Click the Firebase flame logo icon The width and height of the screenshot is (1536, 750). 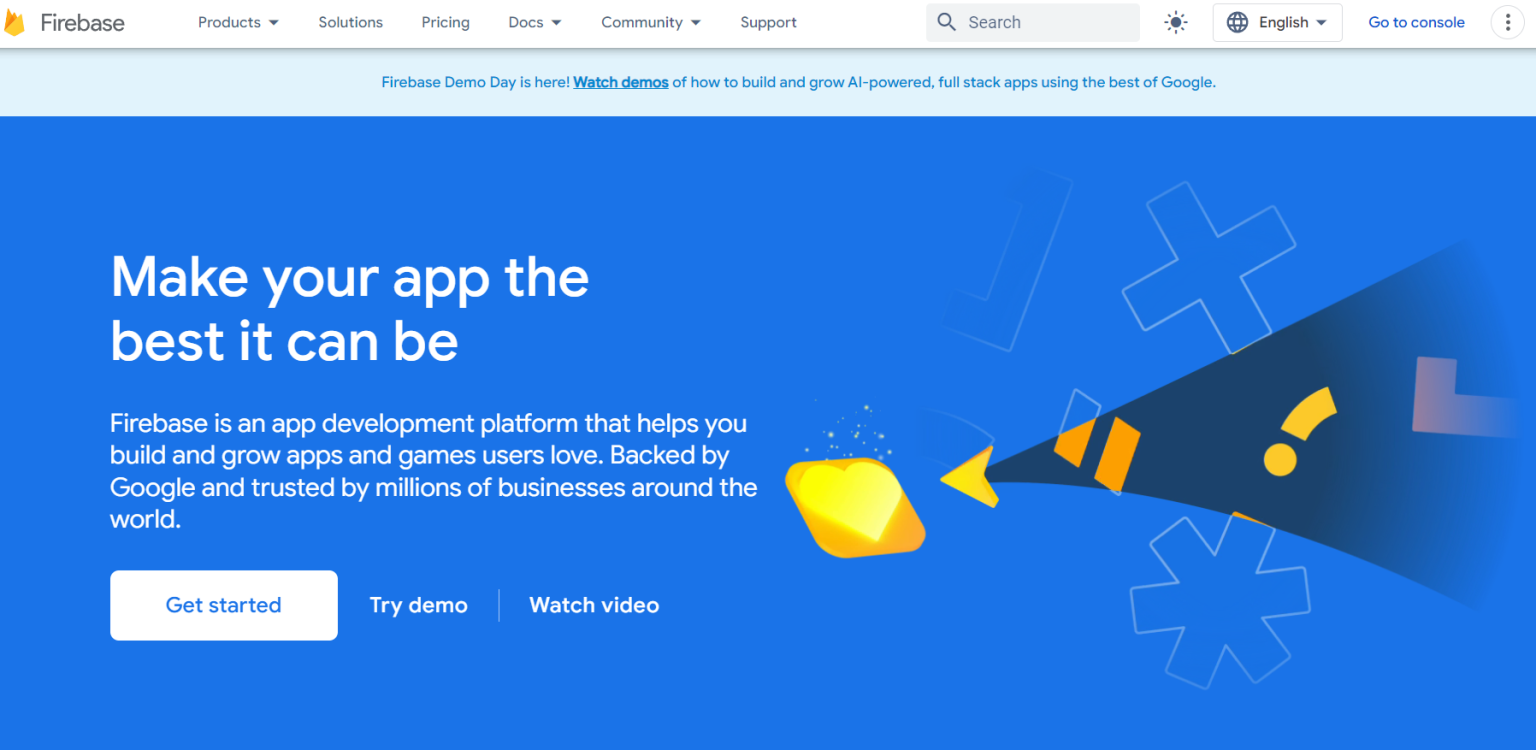pyautogui.click(x=14, y=23)
